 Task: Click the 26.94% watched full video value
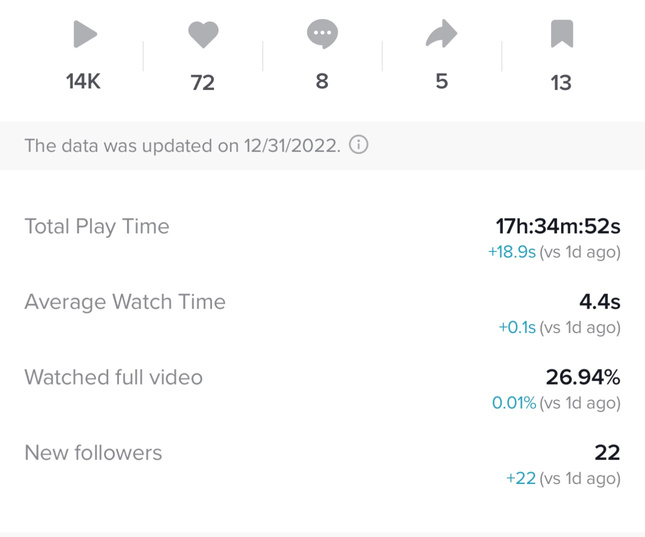tap(583, 377)
